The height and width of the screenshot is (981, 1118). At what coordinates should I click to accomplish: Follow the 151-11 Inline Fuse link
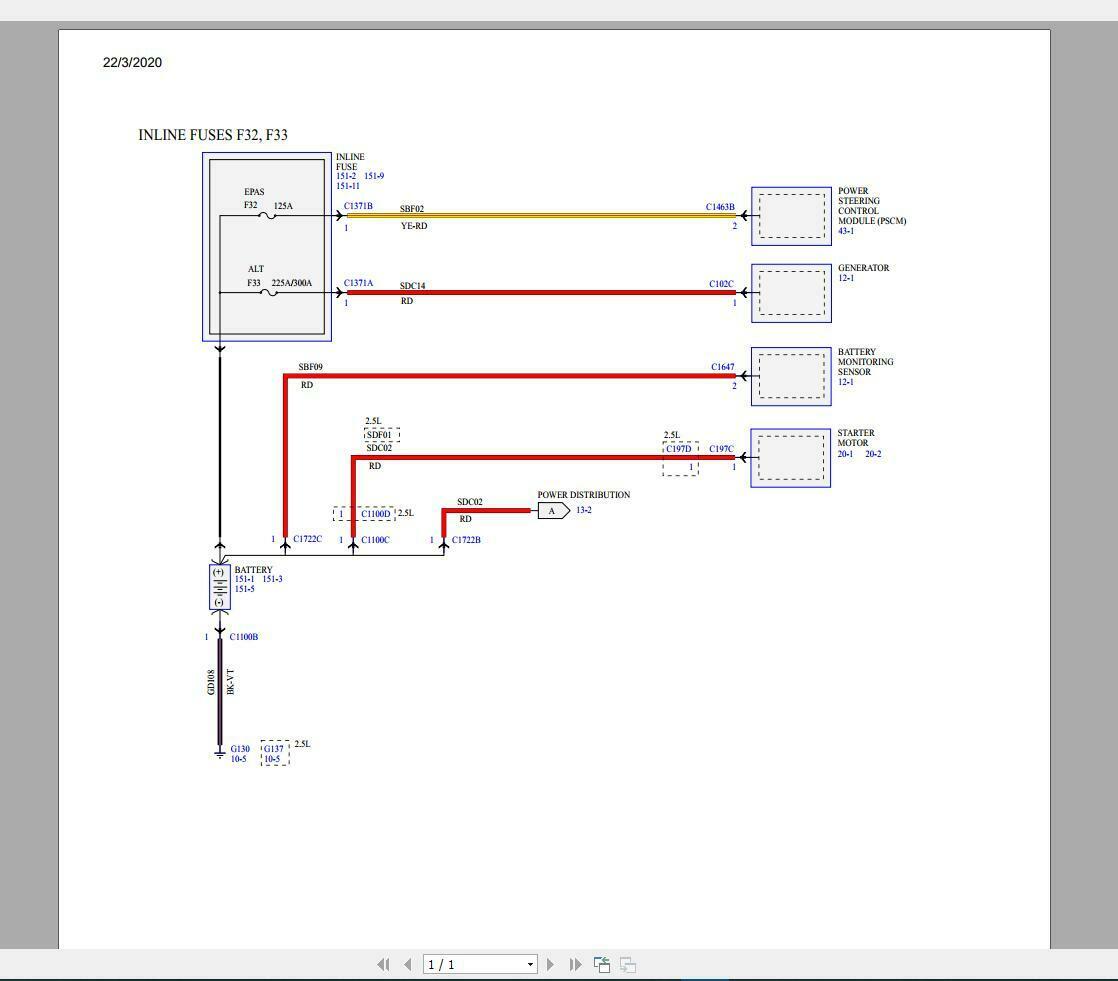tap(348, 186)
